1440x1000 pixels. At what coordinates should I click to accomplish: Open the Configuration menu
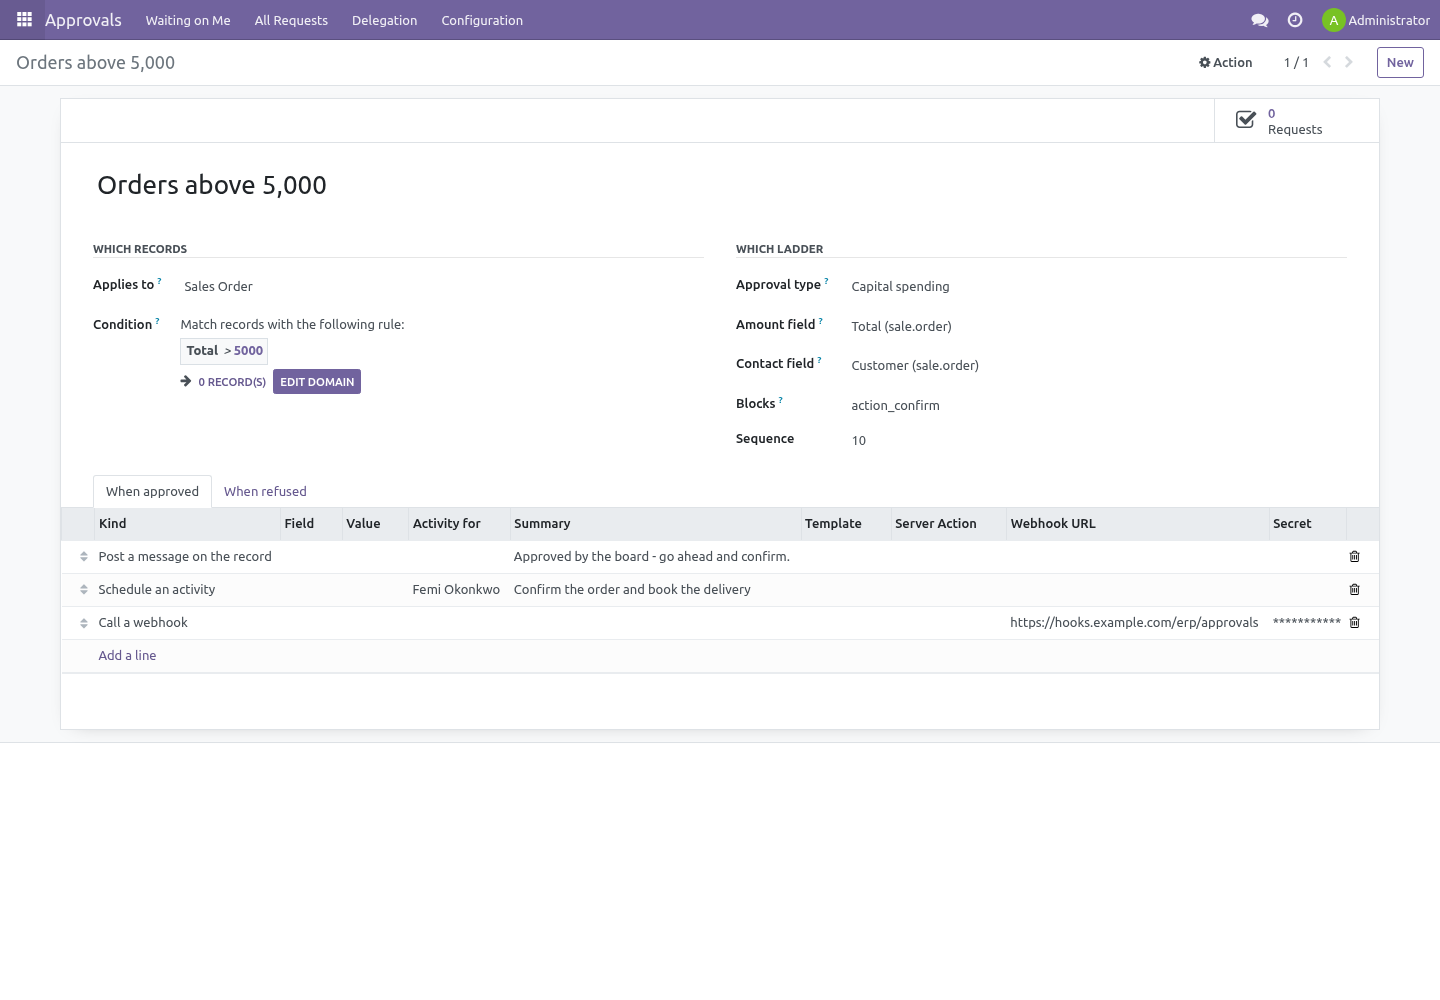pos(482,20)
